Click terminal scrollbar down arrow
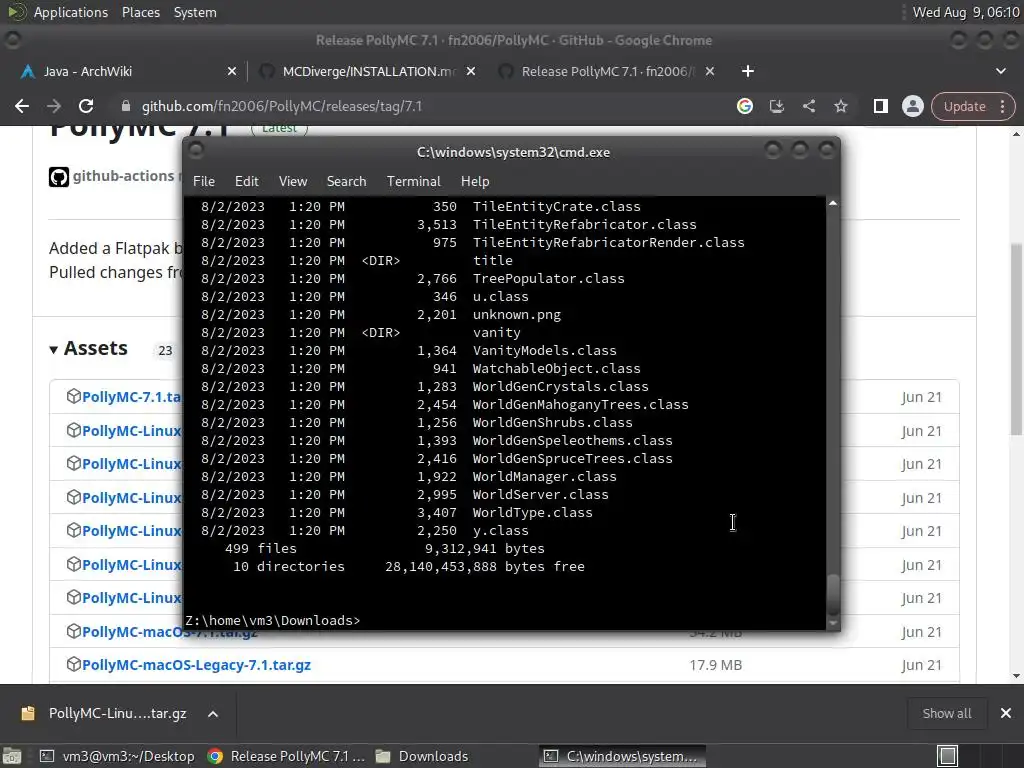This screenshot has height=768, width=1024. [x=833, y=624]
